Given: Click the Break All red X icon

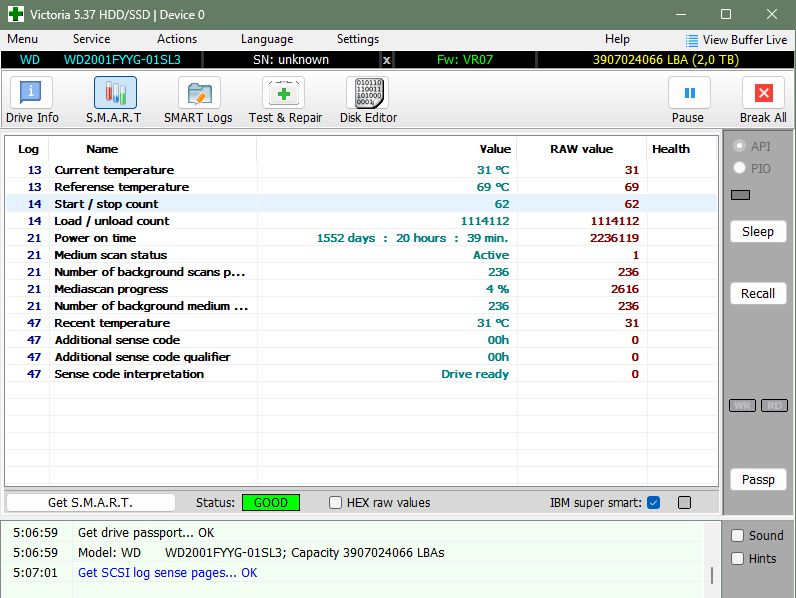Looking at the screenshot, I should (763, 92).
